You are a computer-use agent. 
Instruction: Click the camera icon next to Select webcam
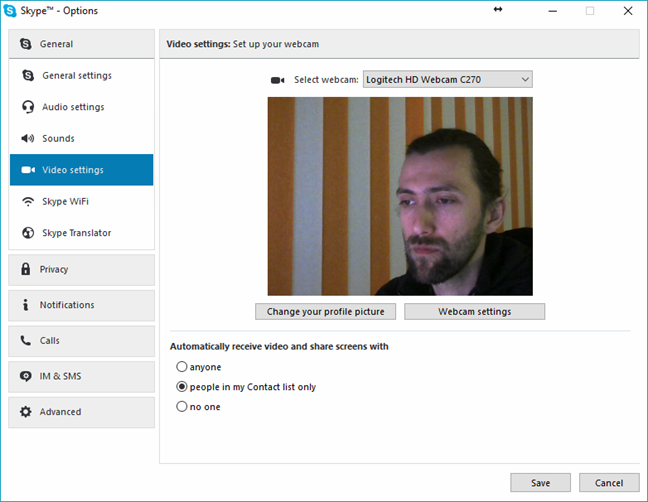[x=277, y=80]
